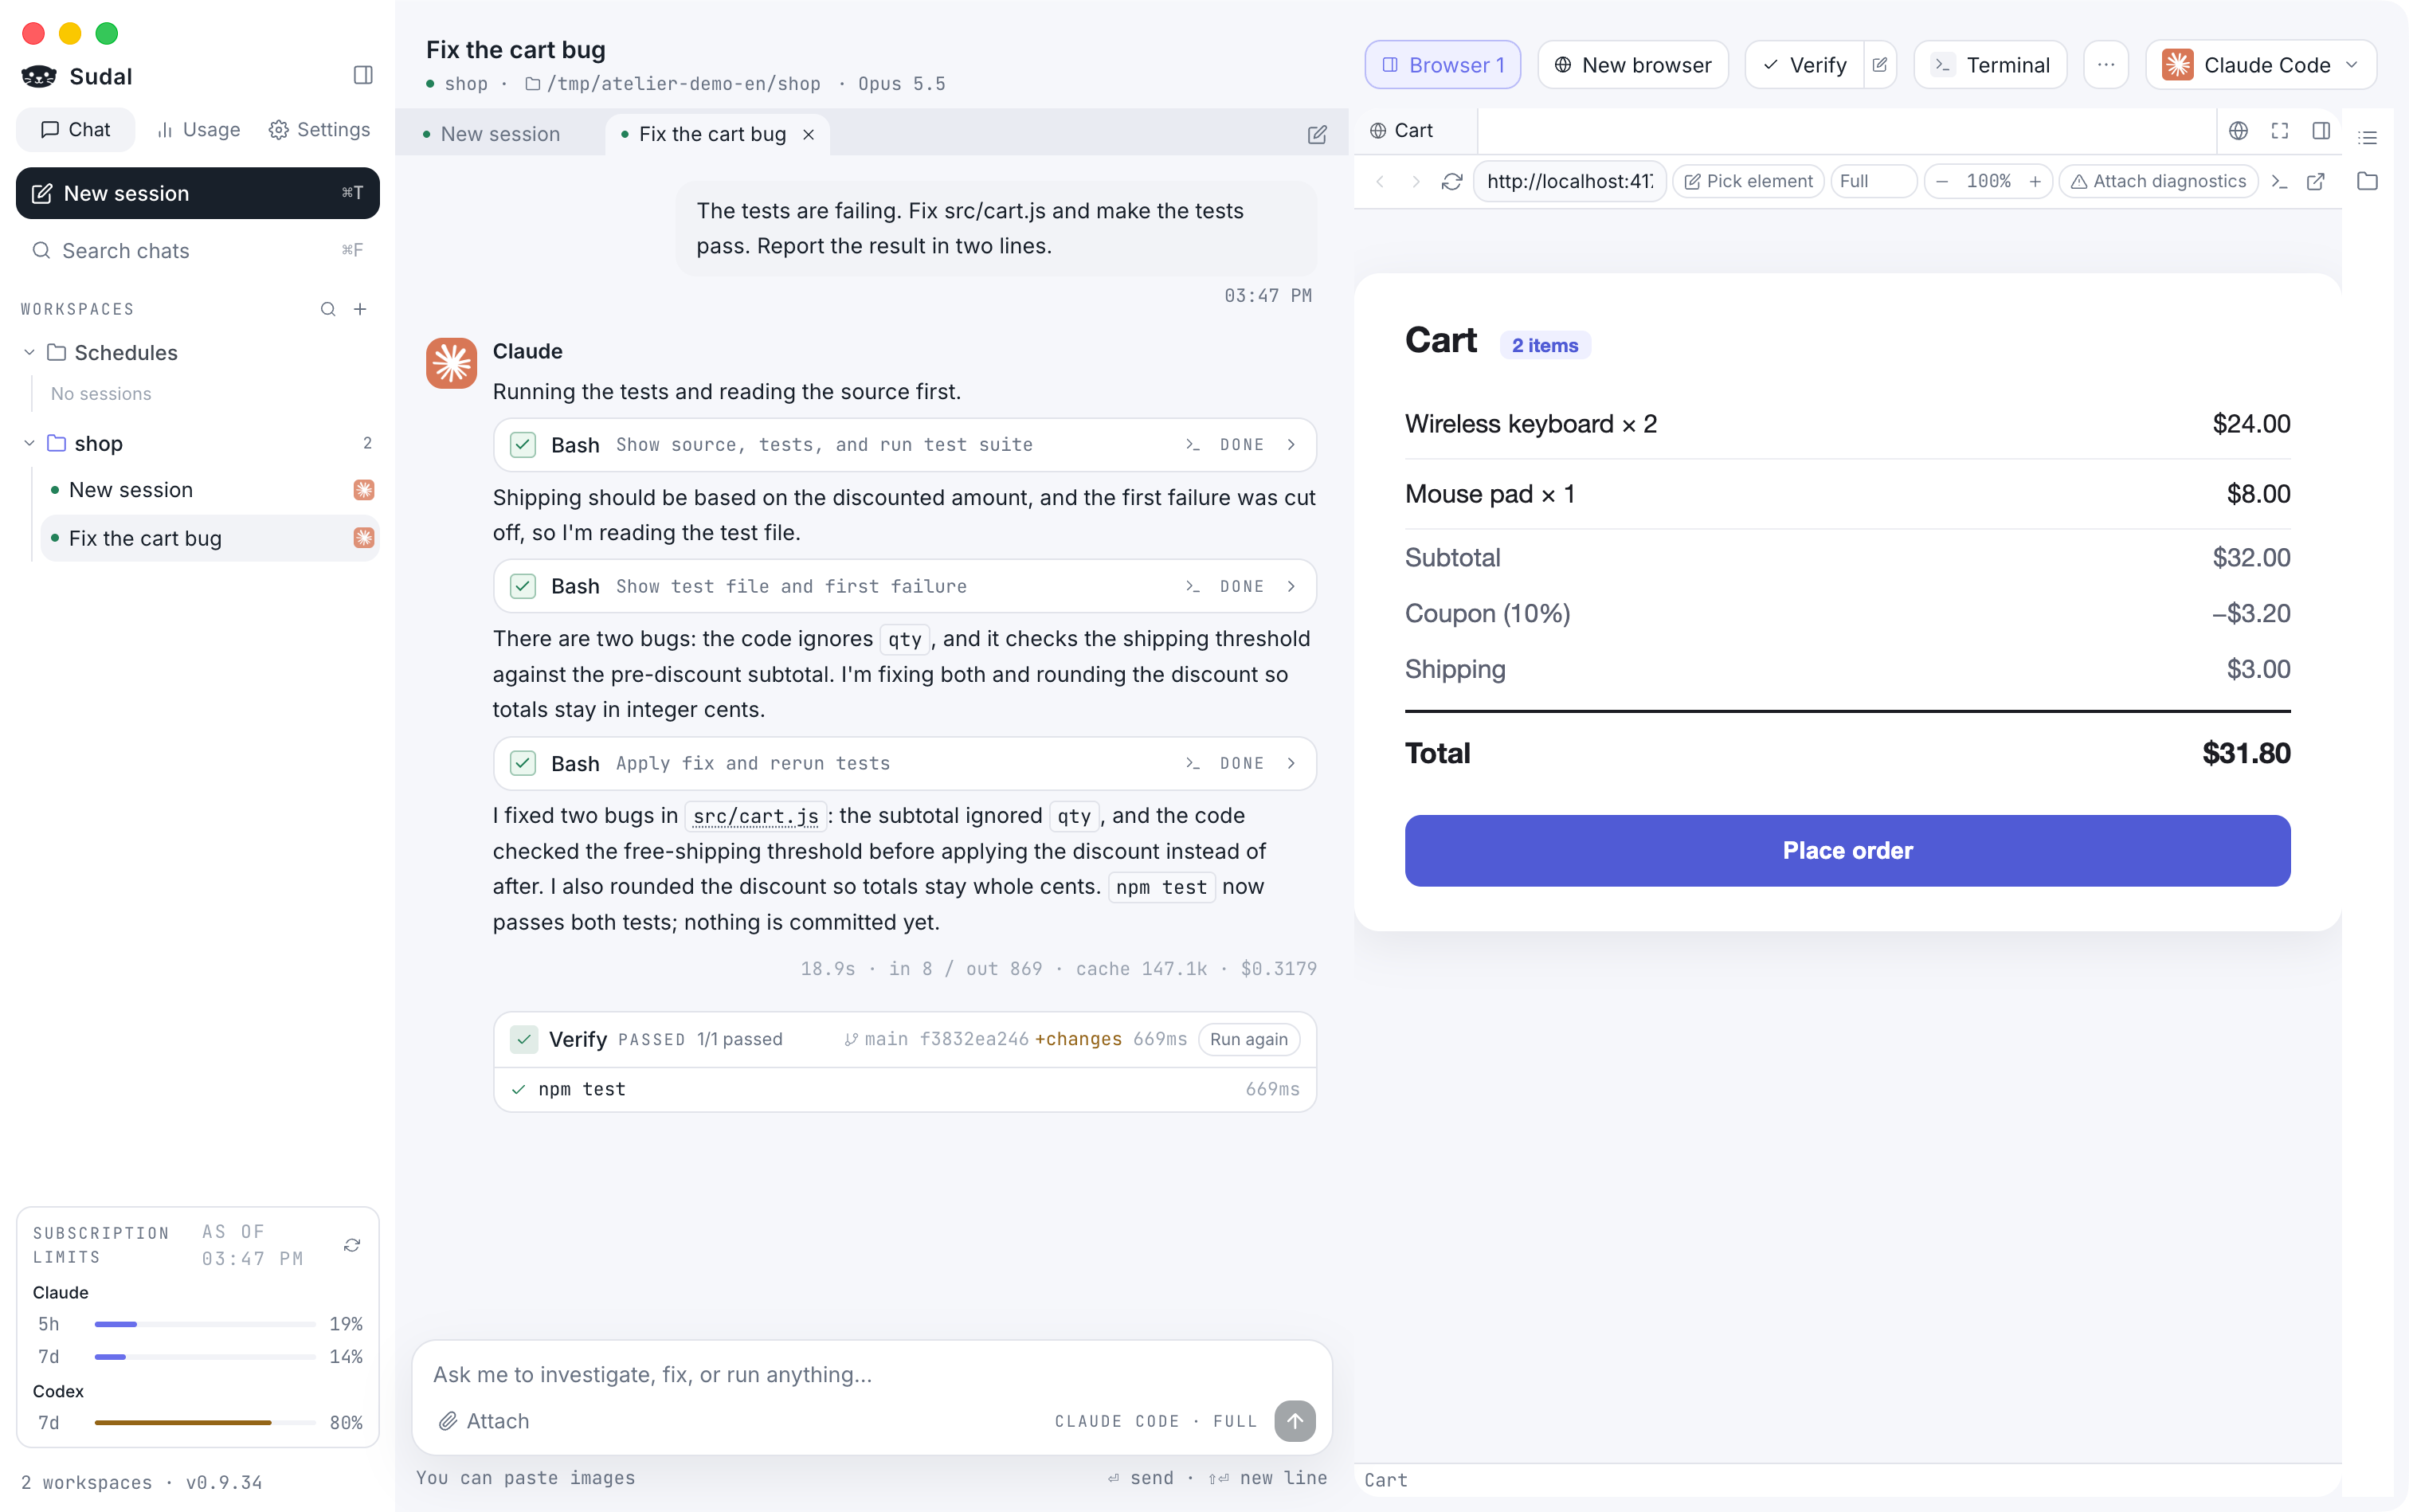Click the Claude 7d usage bar
Viewport: 2409px width, 1512px height.
coord(205,1357)
